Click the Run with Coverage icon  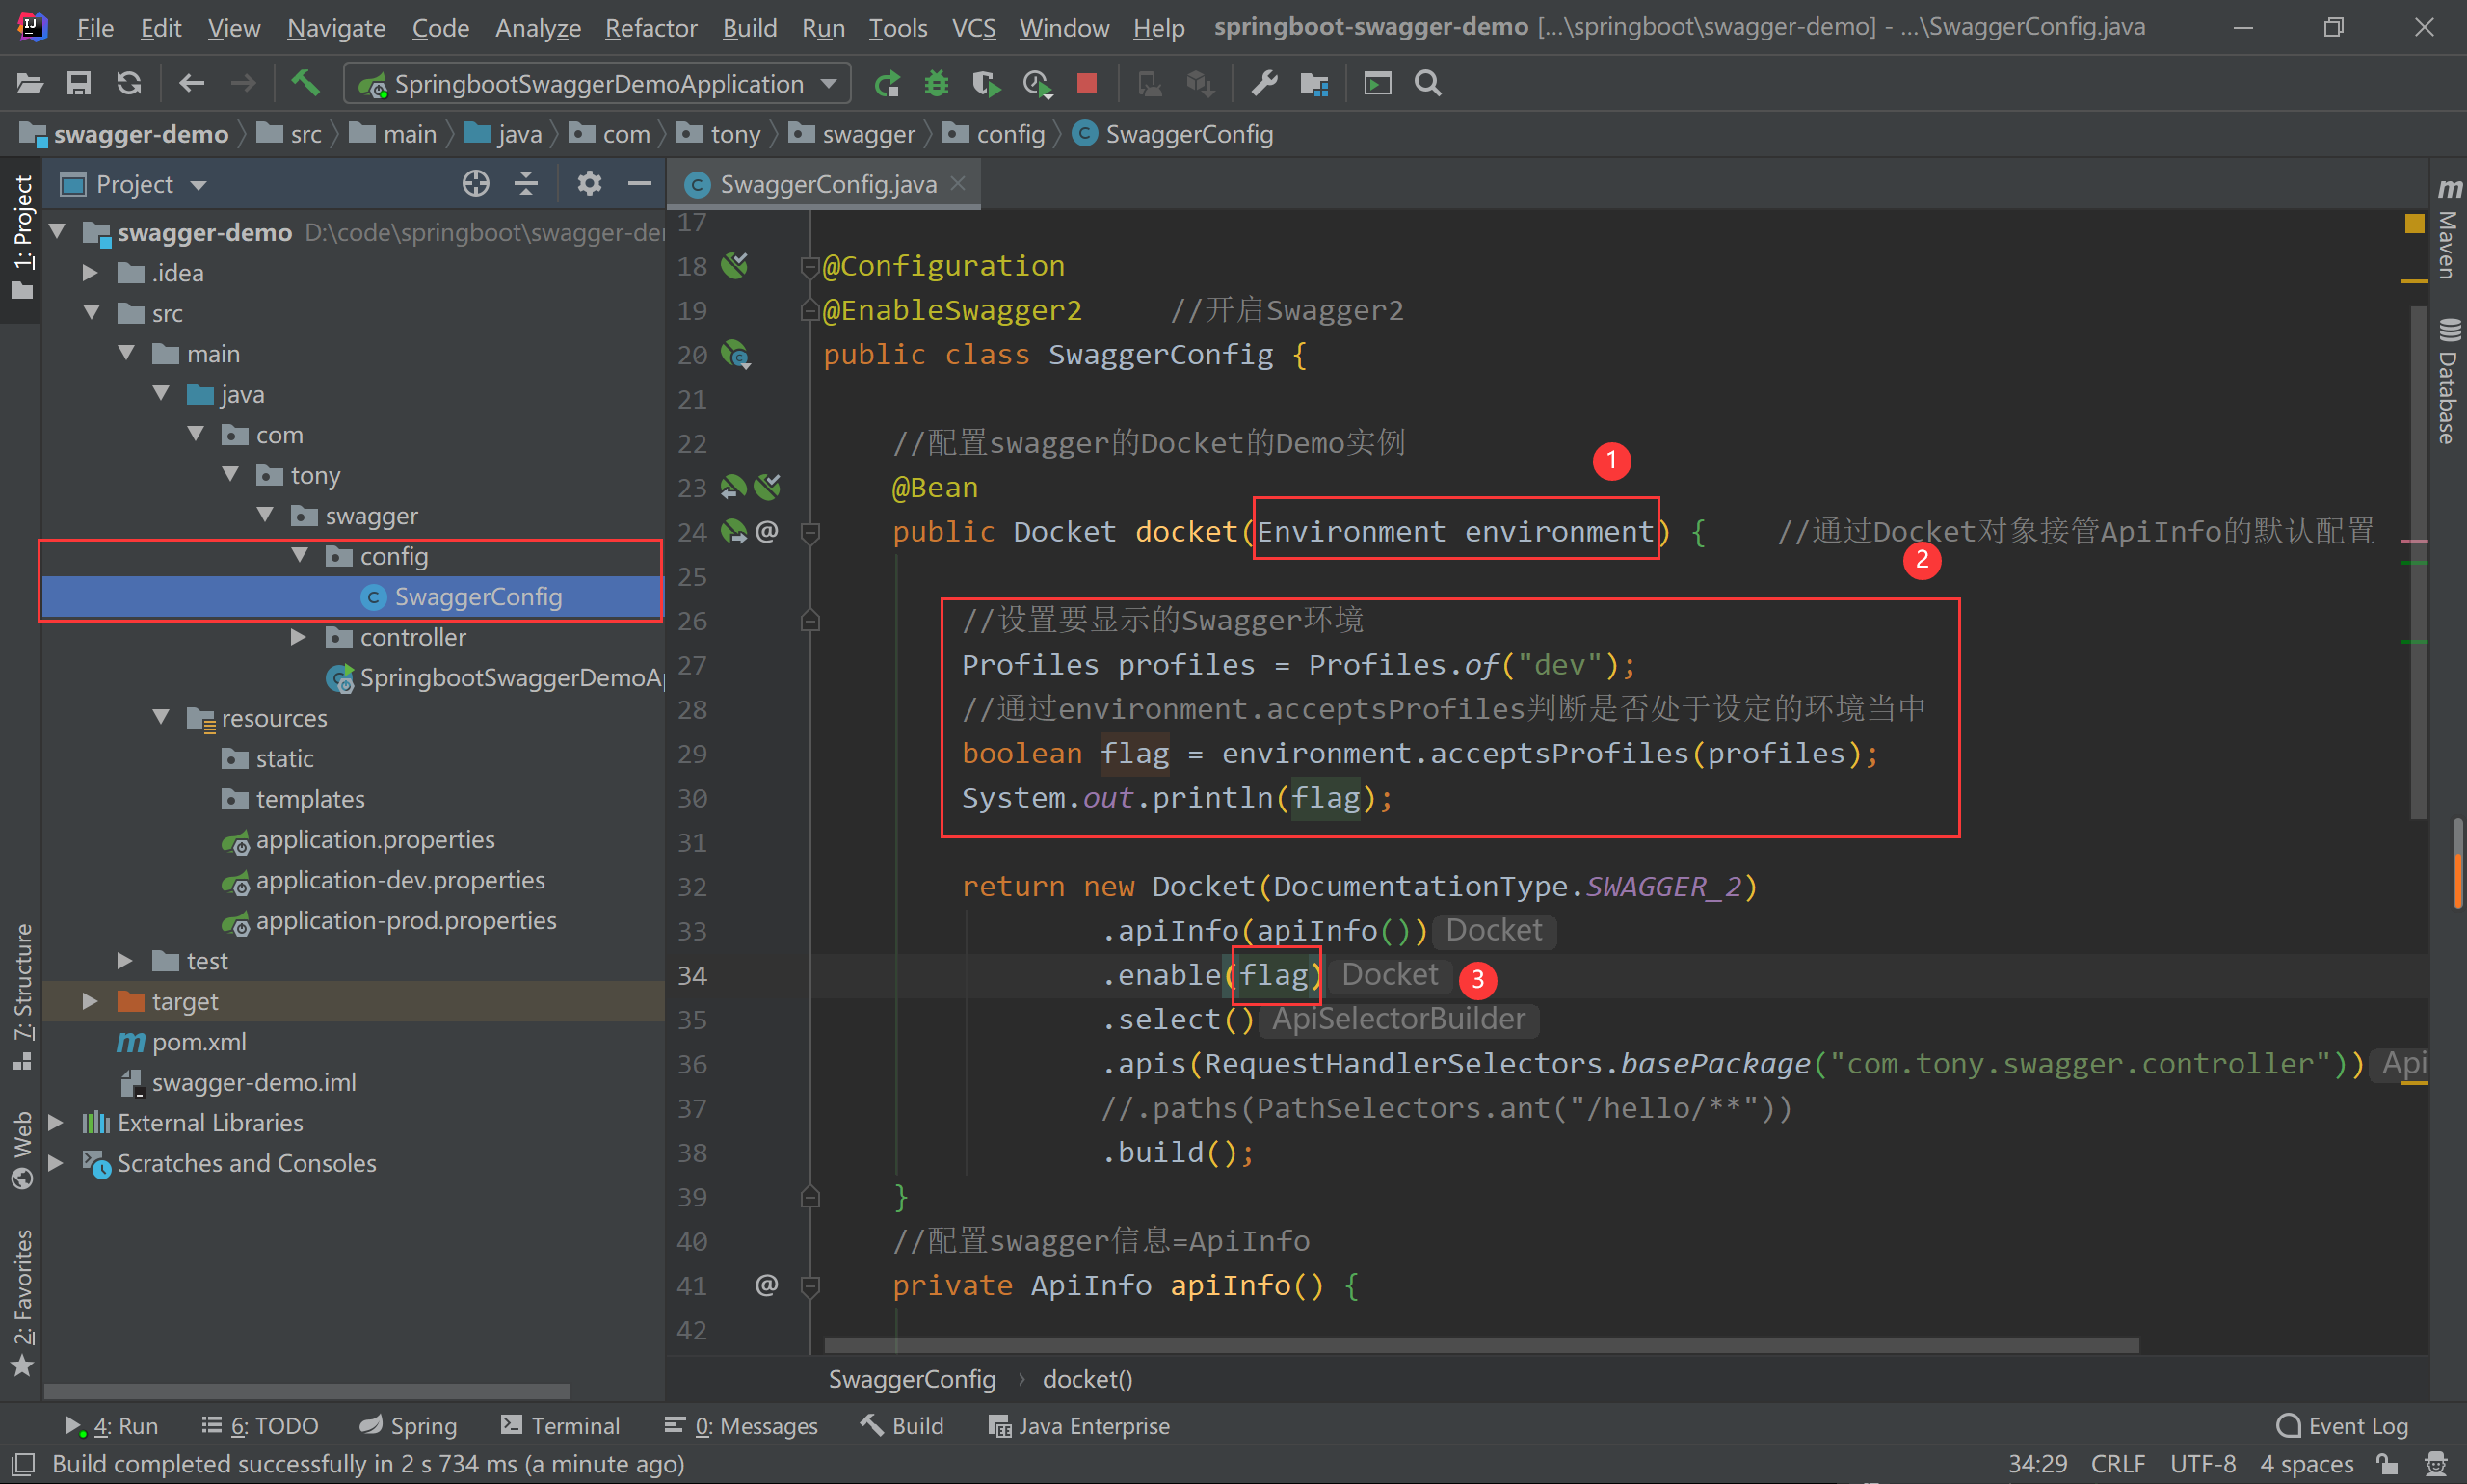(985, 83)
